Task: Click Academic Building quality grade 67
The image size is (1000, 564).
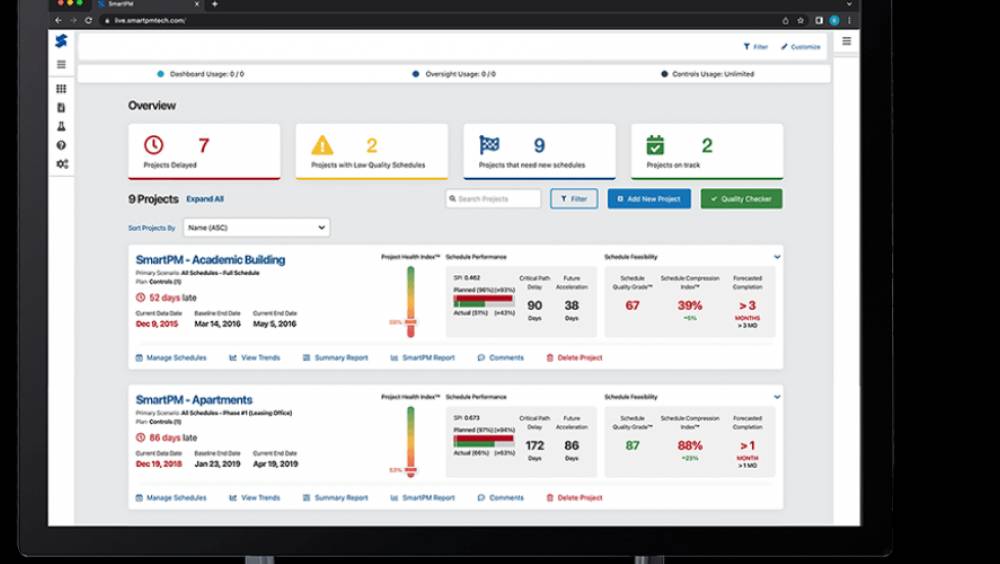Action: click(x=632, y=306)
